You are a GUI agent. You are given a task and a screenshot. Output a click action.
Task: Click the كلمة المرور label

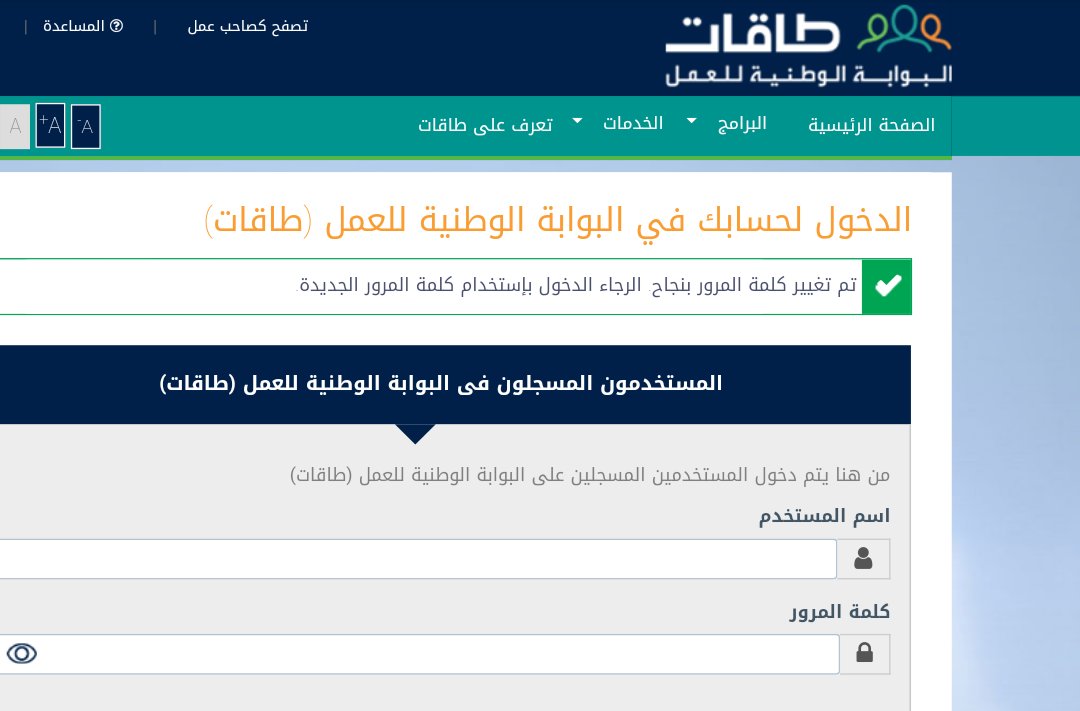[840, 612]
